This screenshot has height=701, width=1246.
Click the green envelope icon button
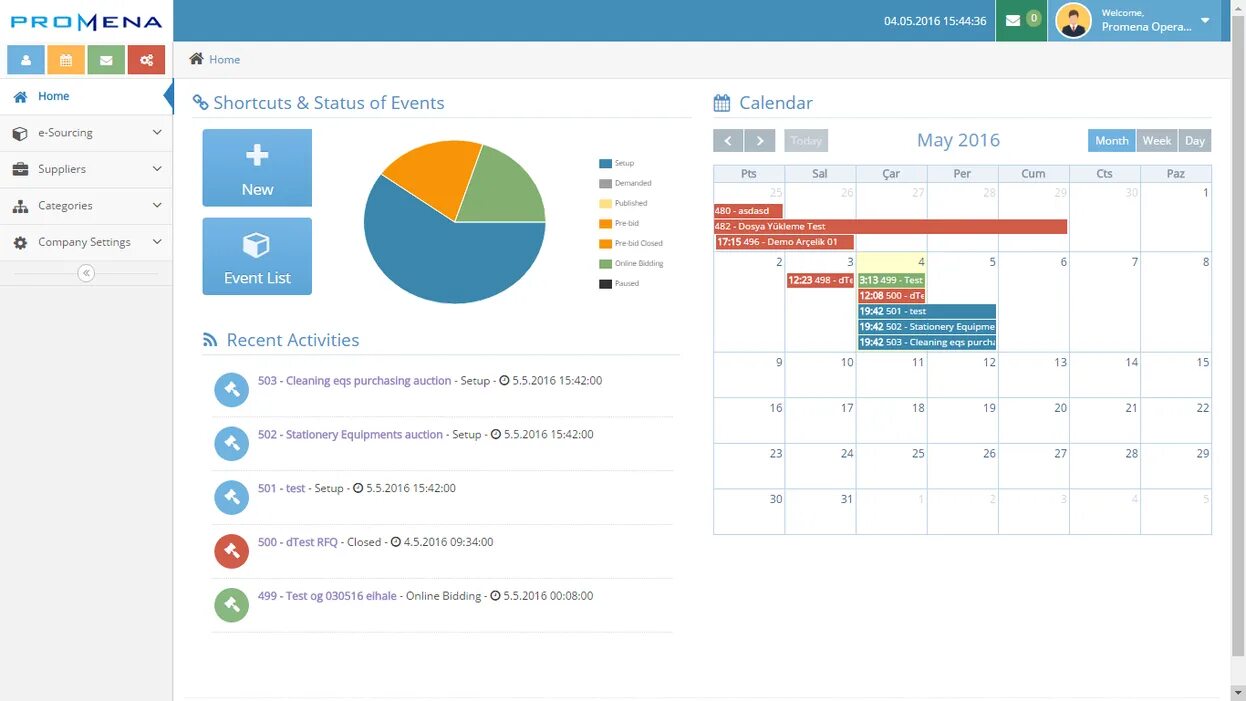(106, 60)
